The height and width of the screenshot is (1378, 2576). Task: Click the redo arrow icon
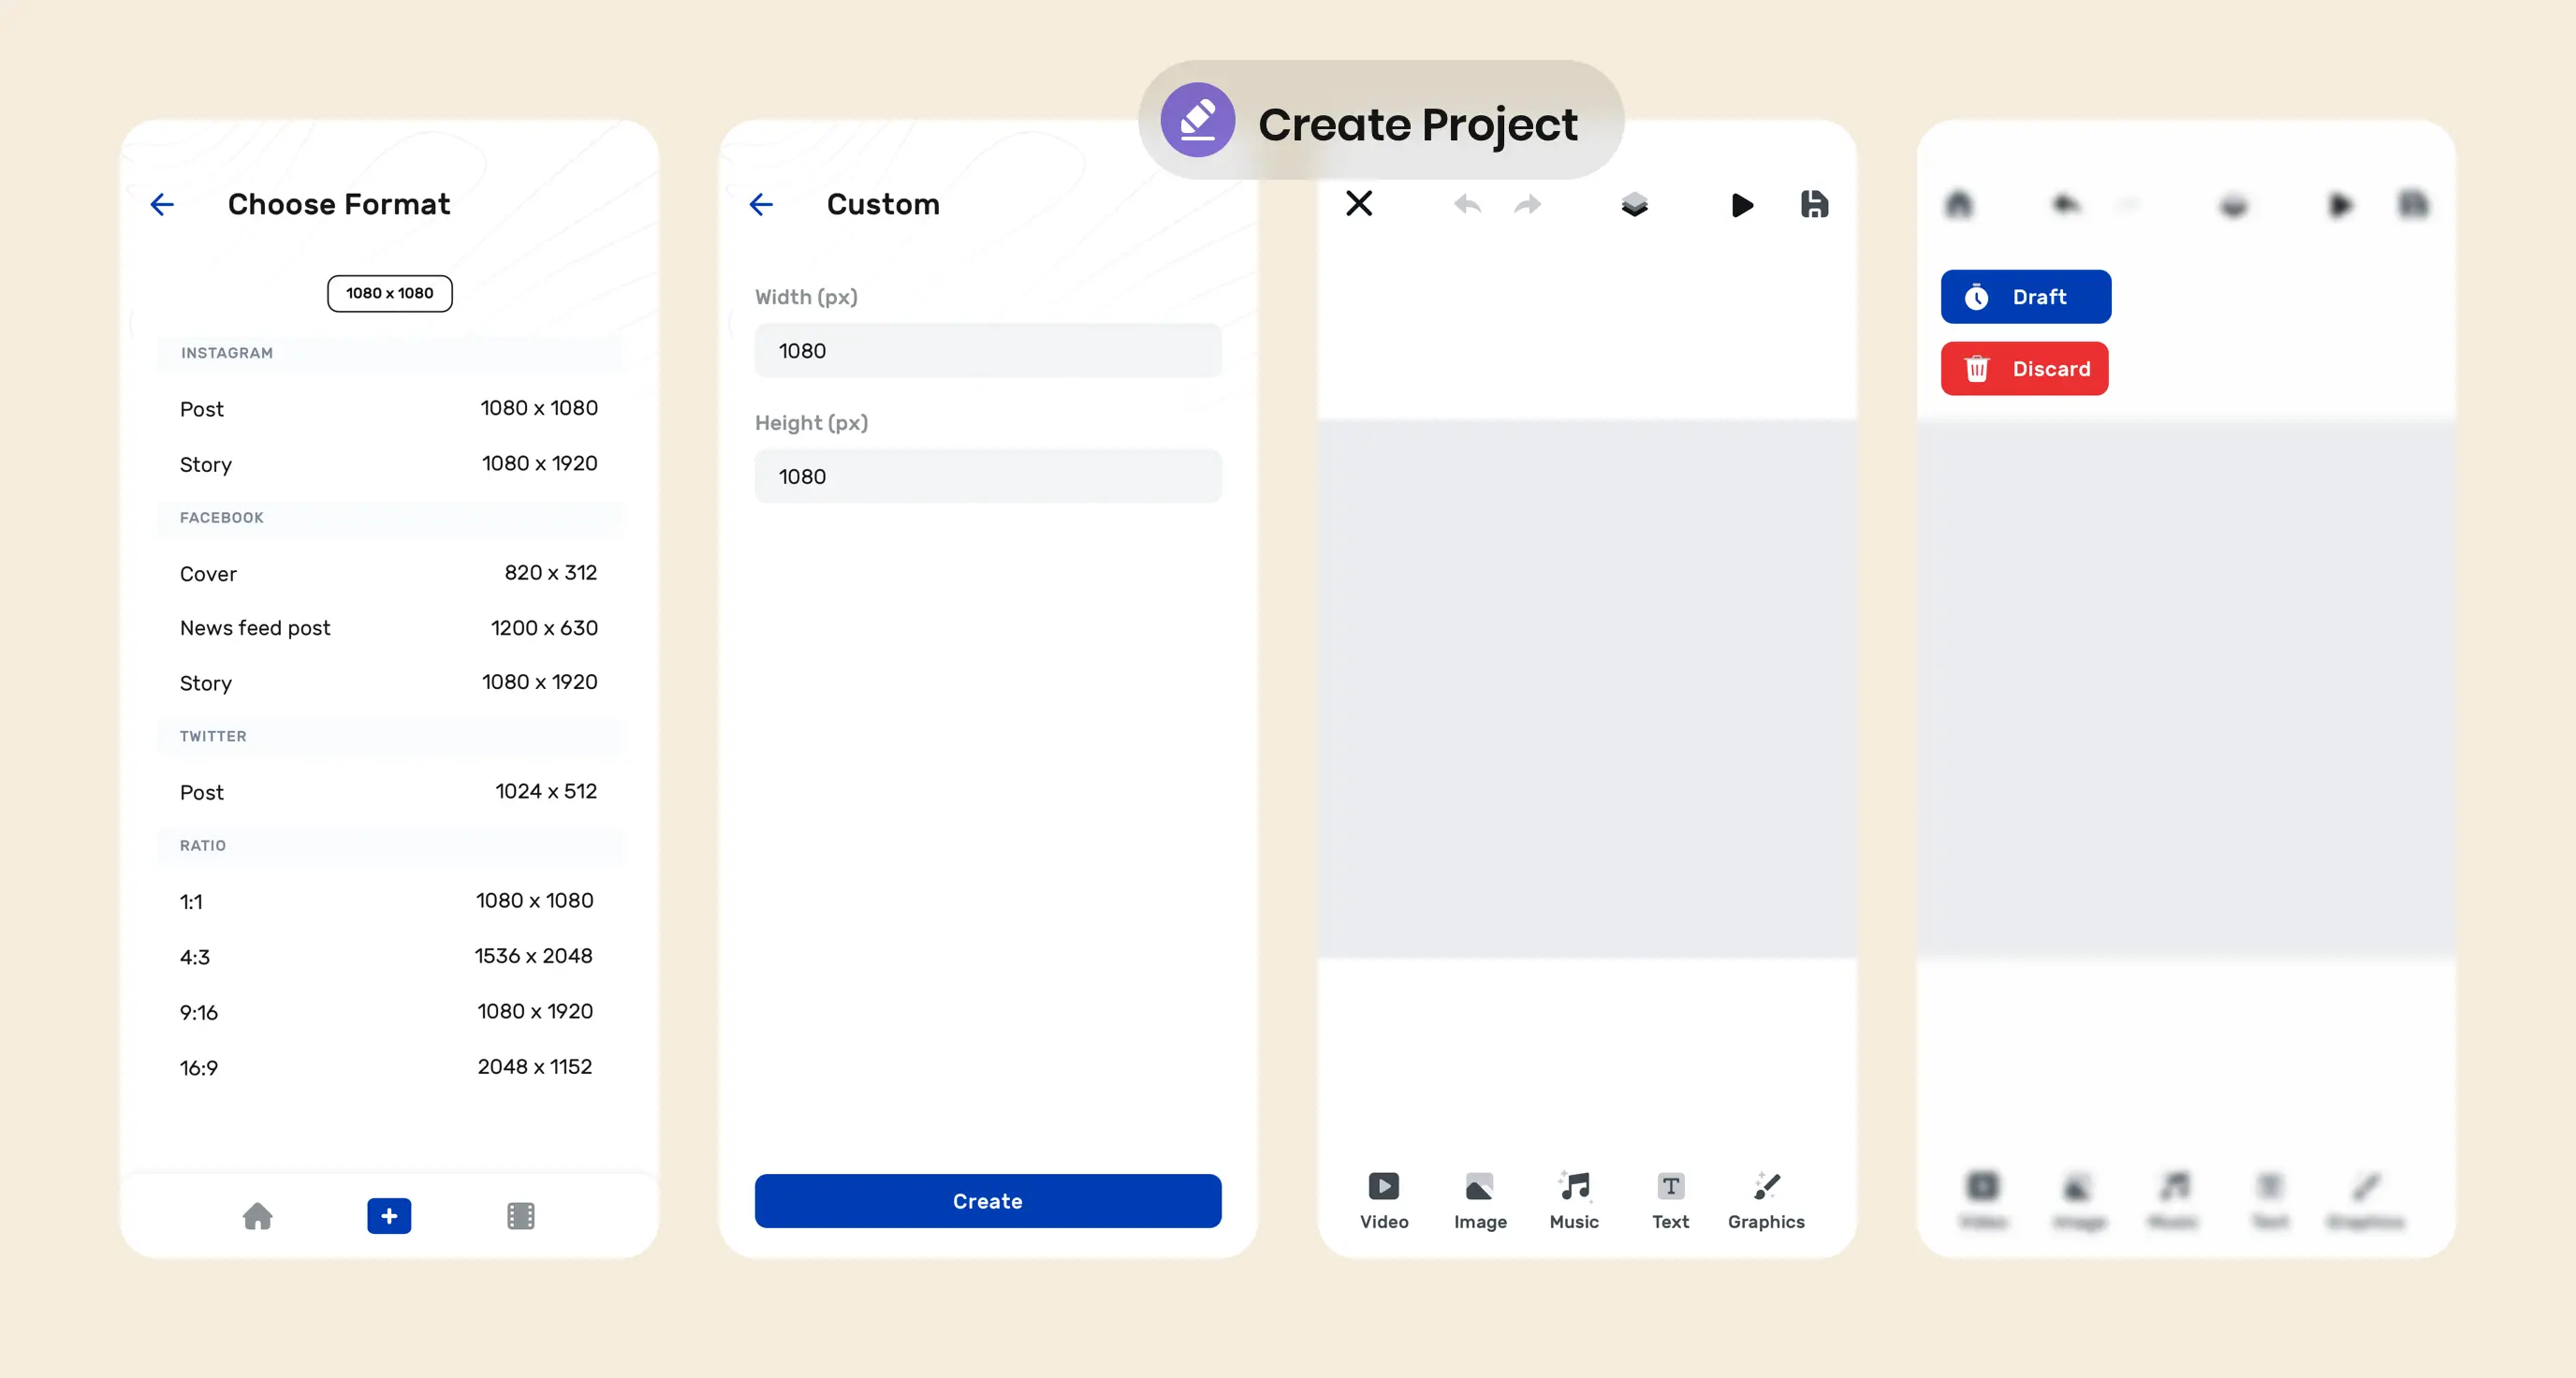tap(1527, 204)
